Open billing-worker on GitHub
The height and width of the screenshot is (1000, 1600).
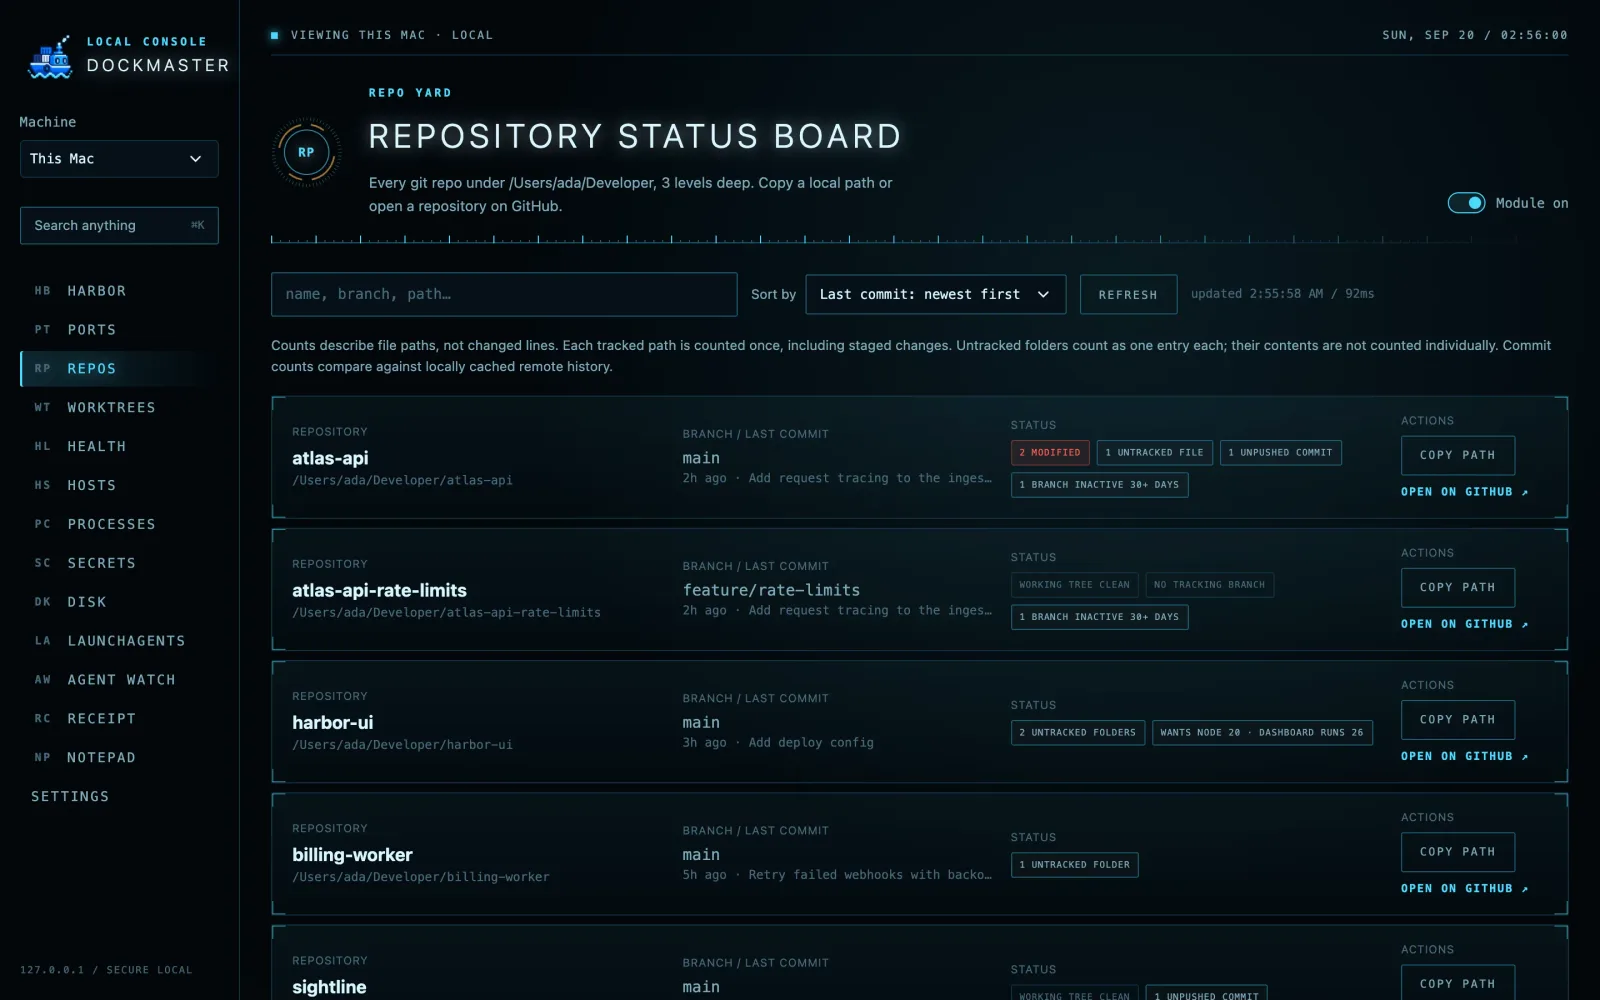coord(1464,888)
